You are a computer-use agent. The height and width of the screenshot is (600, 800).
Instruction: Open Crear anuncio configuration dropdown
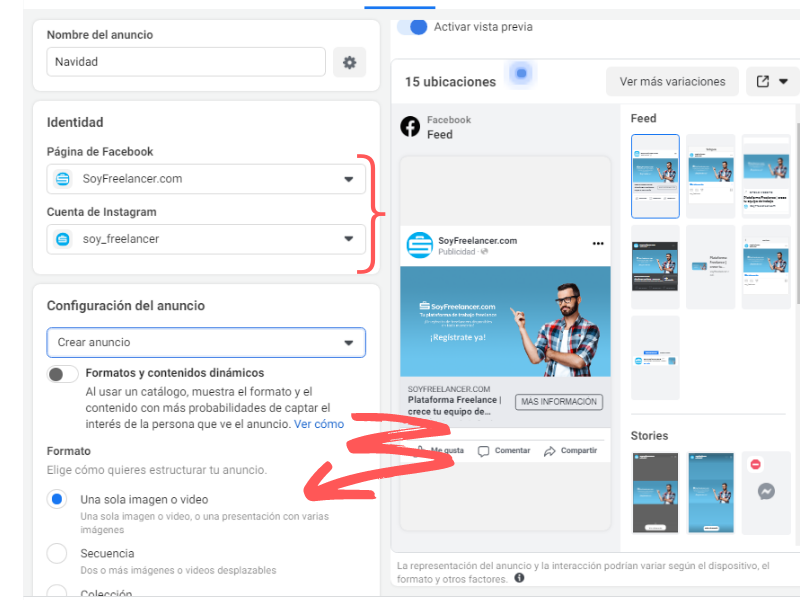click(x=206, y=342)
